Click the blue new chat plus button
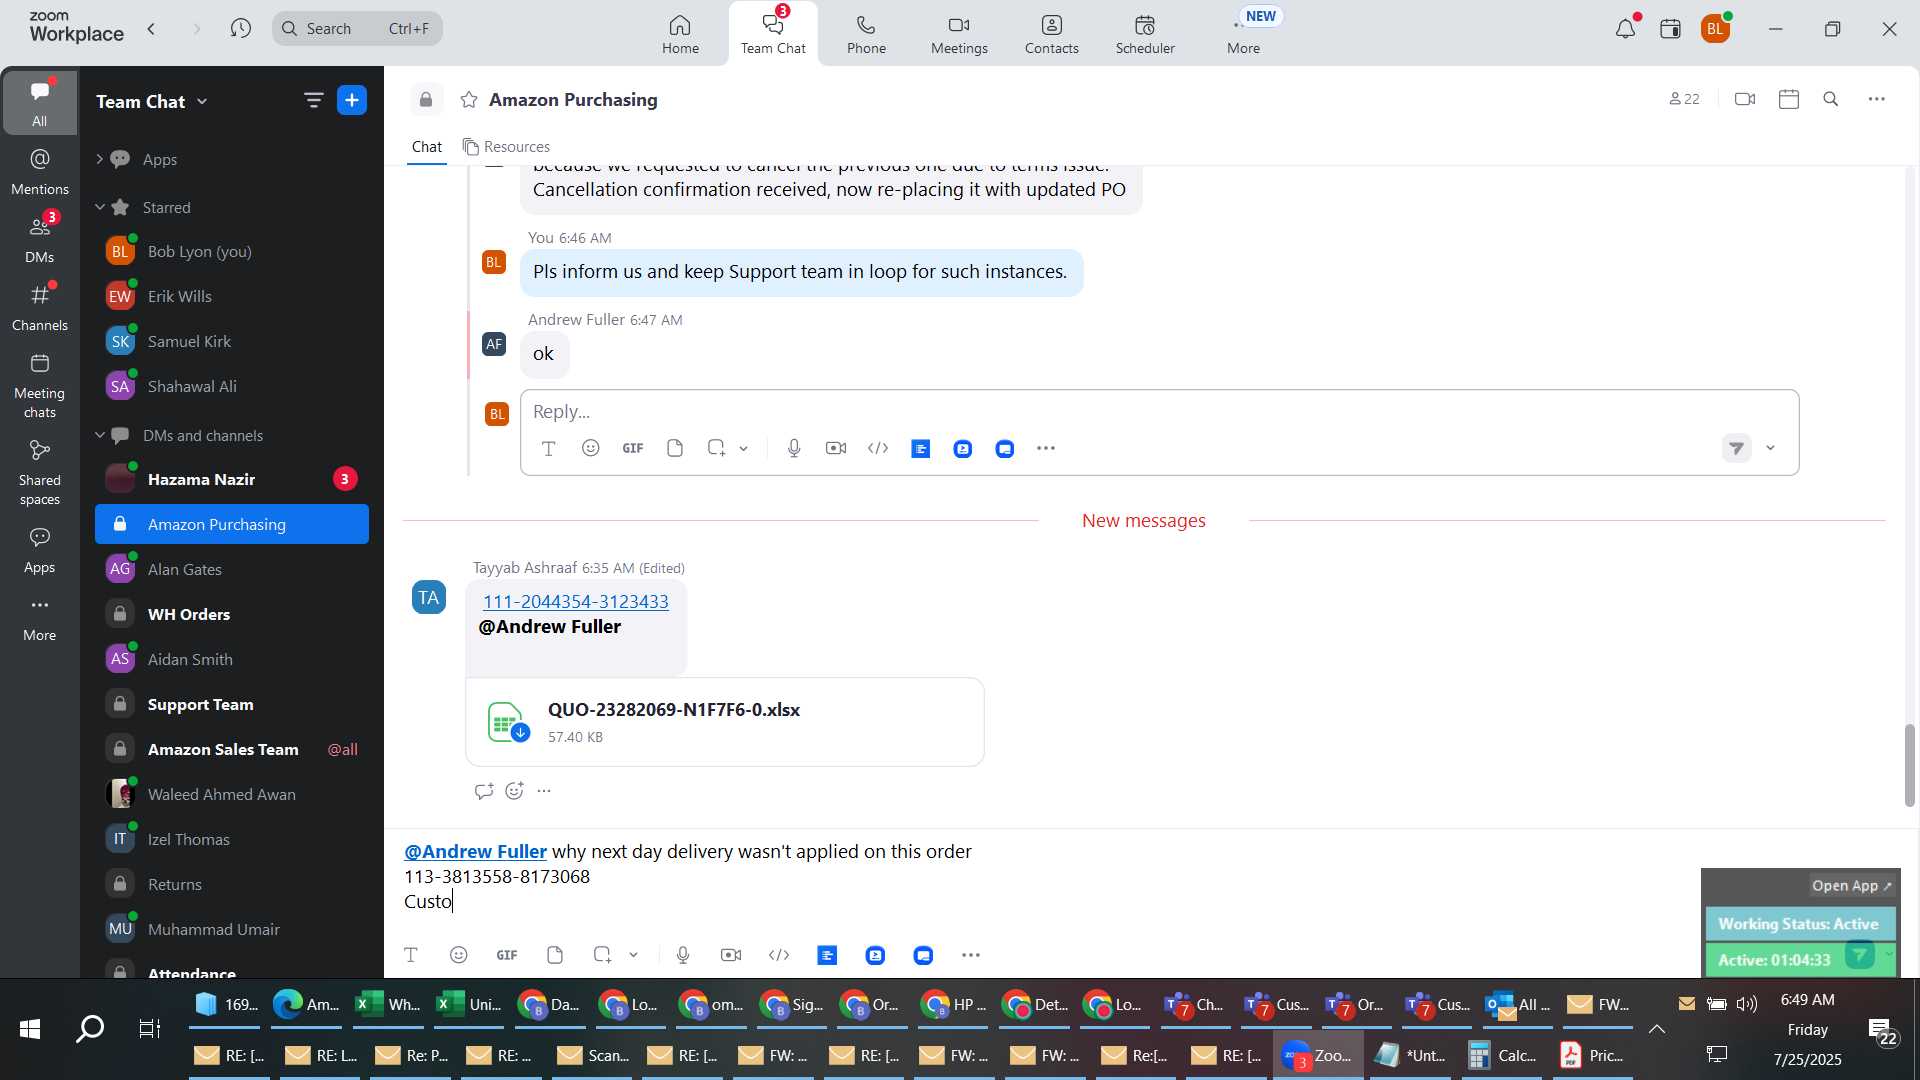The image size is (1920, 1080). [352, 100]
